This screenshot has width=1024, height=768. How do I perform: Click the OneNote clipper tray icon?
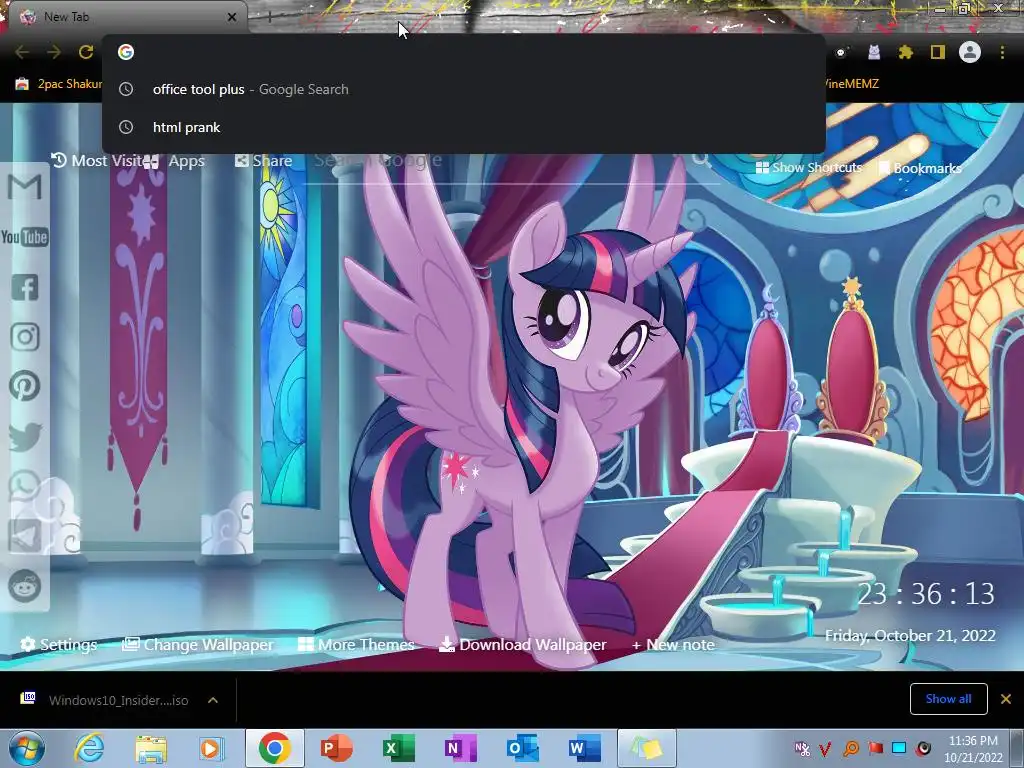point(802,748)
